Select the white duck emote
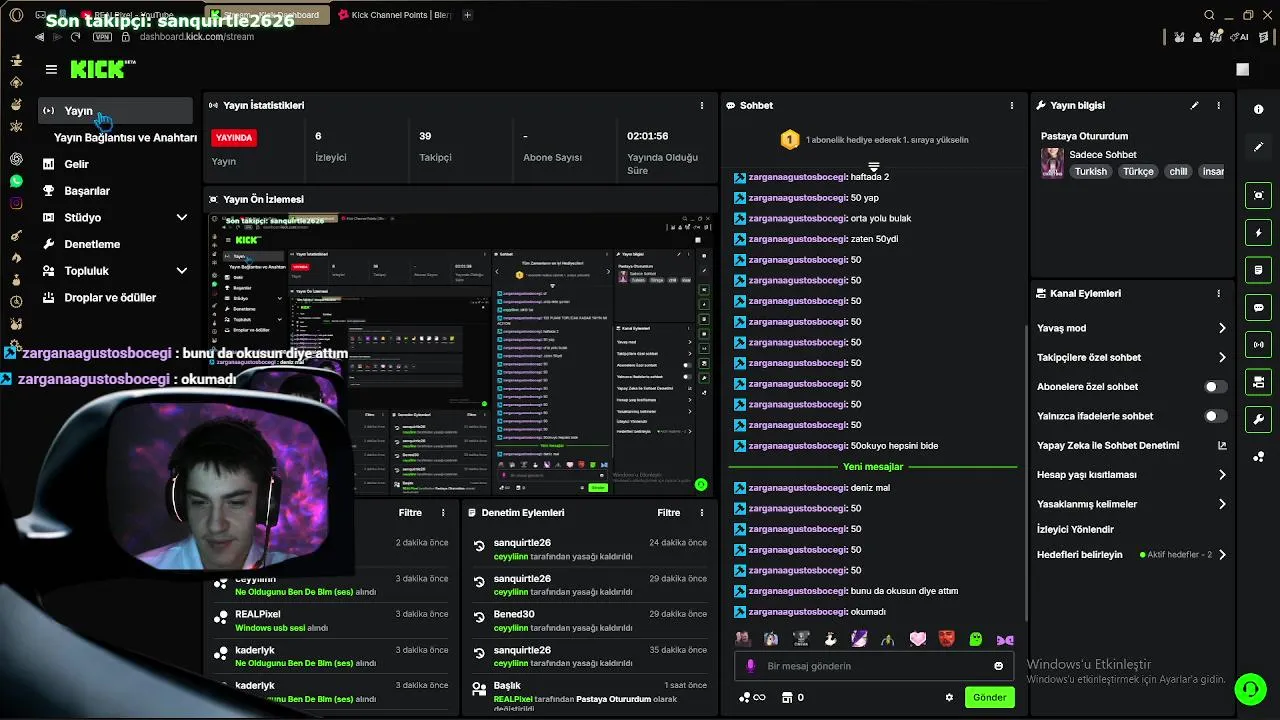The image size is (1280, 720). pos(830,639)
